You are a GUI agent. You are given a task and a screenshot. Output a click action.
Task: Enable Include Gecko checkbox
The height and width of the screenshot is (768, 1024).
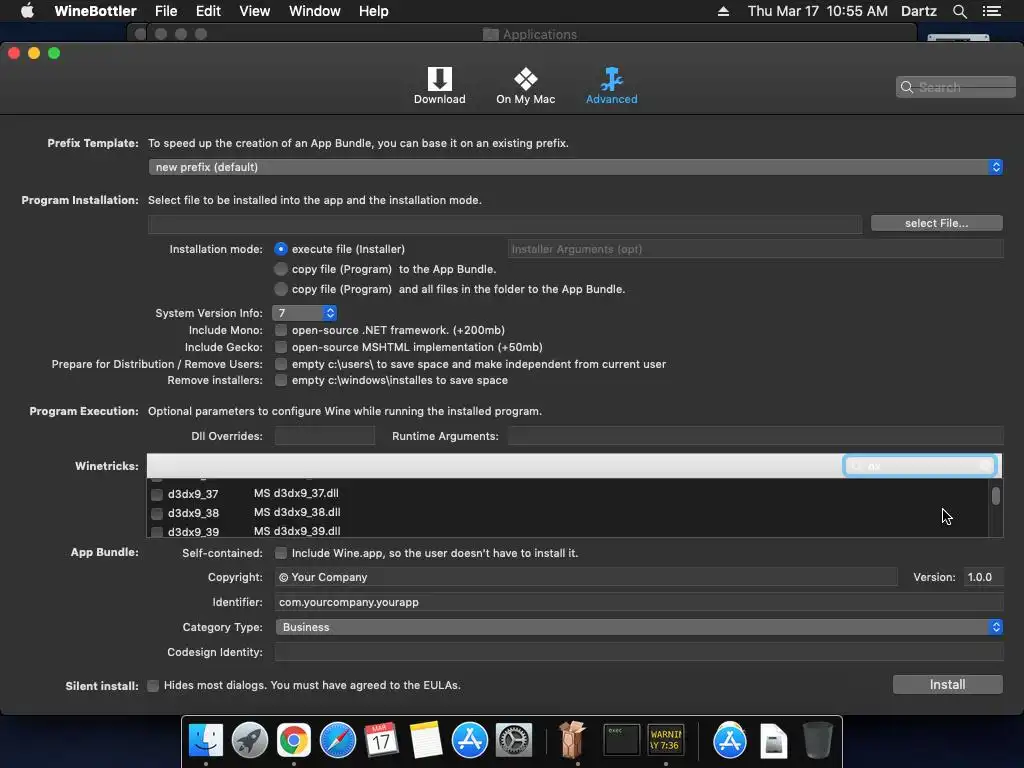[281, 347]
